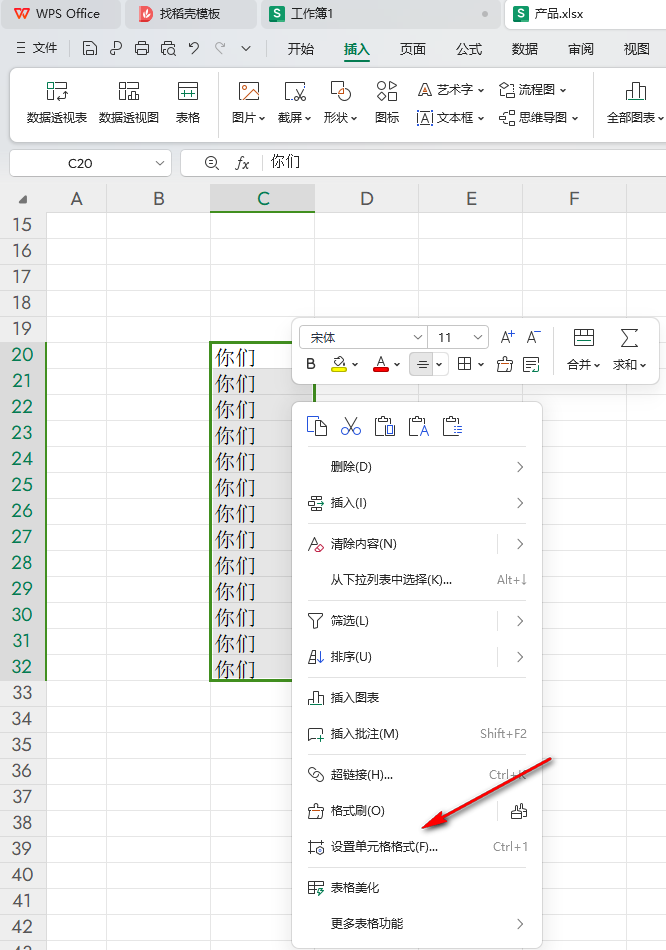This screenshot has width=666, height=950.
Task: Click the Save icon in quick access toolbar
Action: click(90, 48)
